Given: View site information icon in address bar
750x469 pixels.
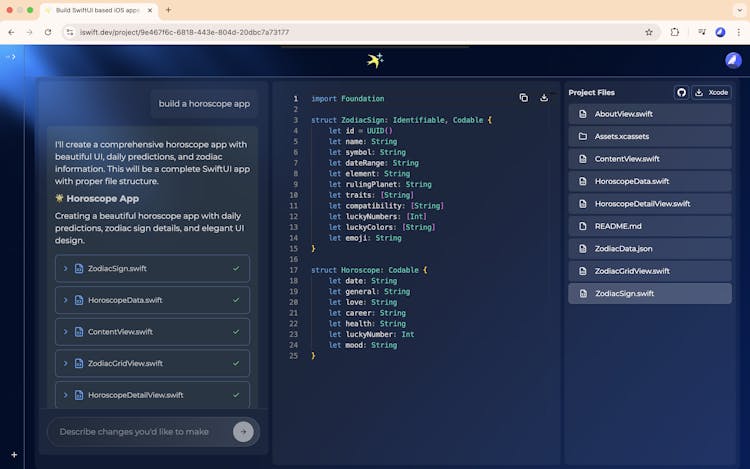Looking at the screenshot, I should (70, 32).
